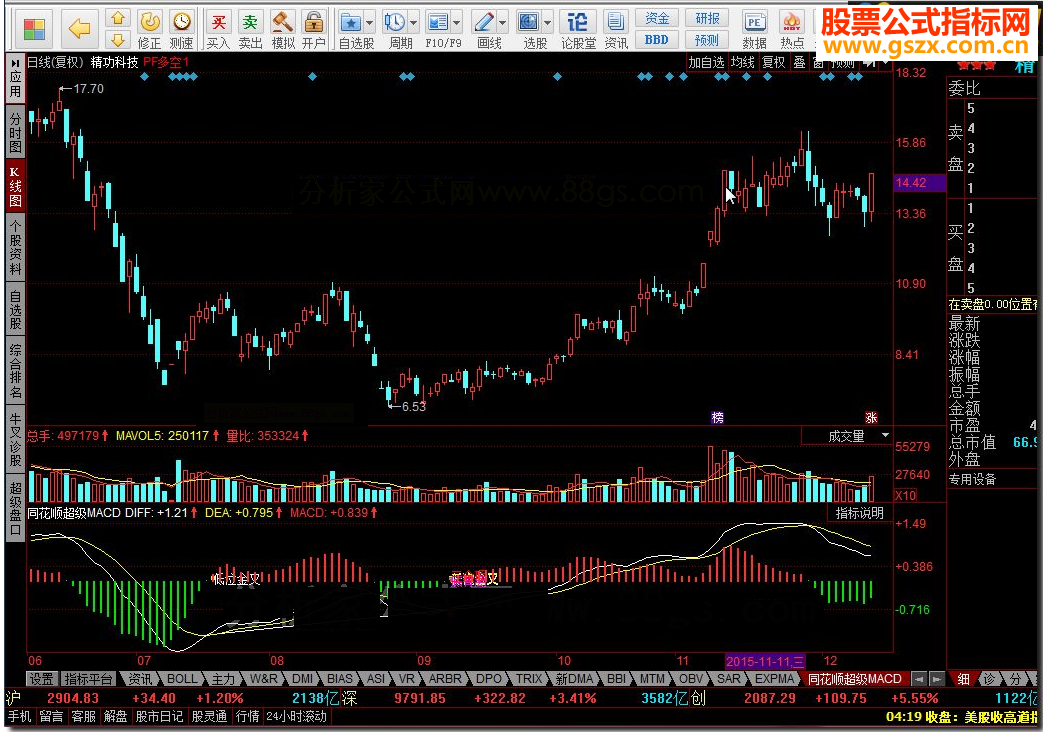Expand the 画线 dropdown arrow

[502, 23]
